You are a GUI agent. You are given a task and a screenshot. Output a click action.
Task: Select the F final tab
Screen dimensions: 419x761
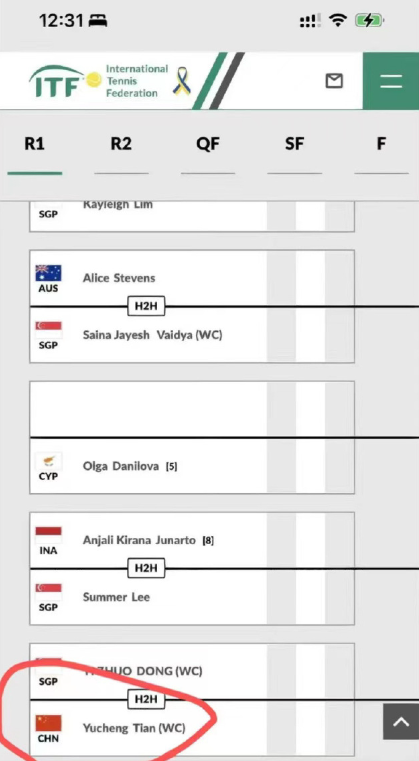[x=381, y=144]
